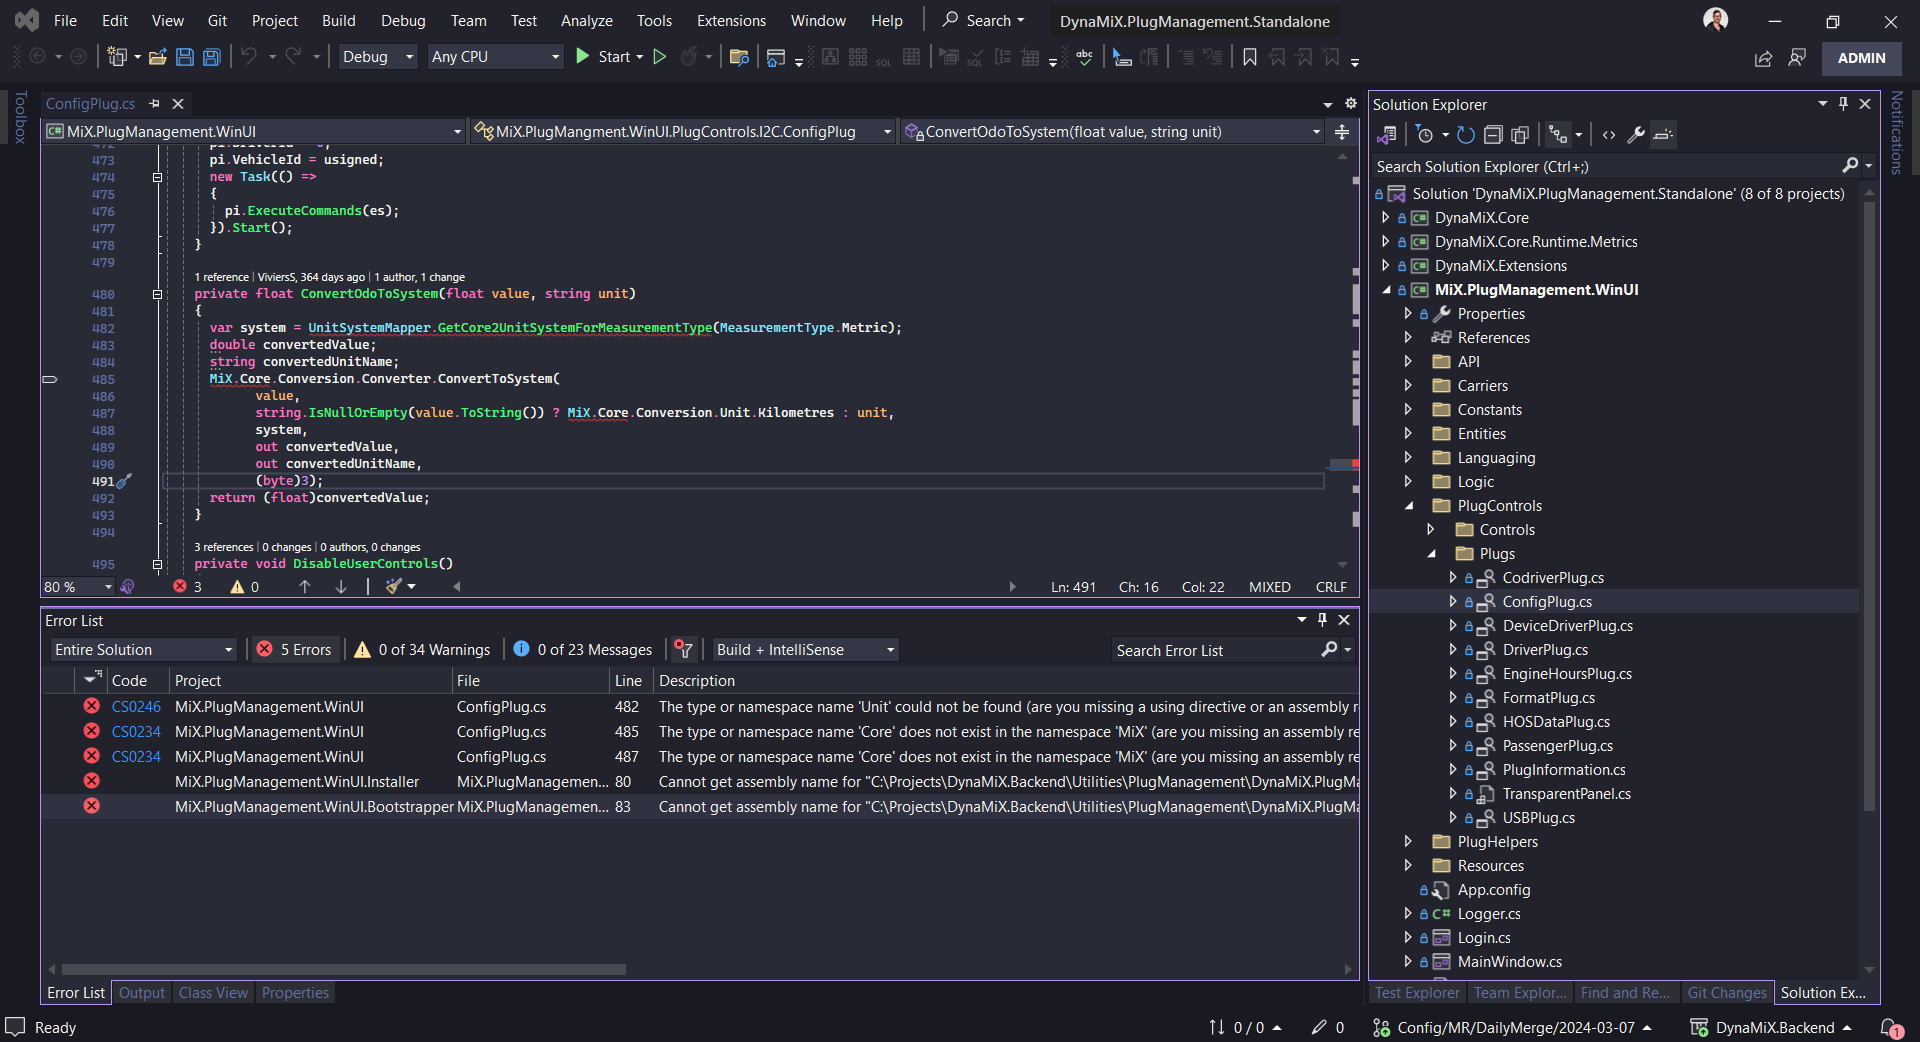Viewport: 1920px width, 1042px height.
Task: Click the Save All toolbar icon
Action: coord(212,57)
